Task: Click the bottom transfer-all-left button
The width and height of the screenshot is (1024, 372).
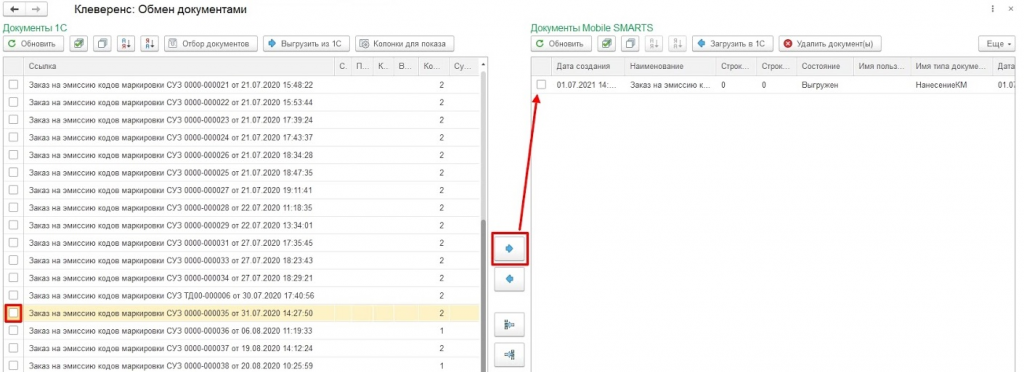Action: 509,355
